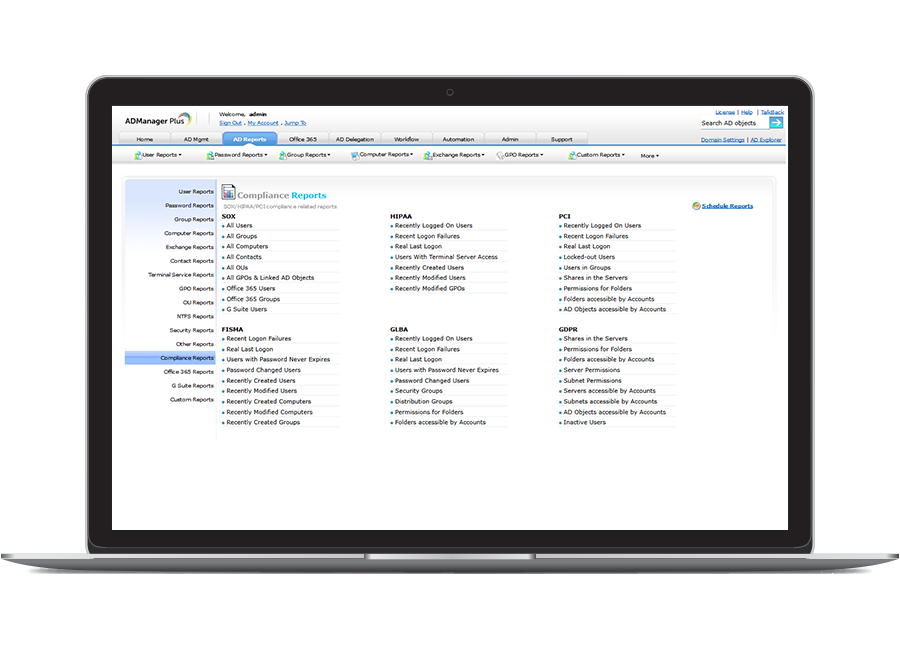The height and width of the screenshot is (650, 900).
Task: Open Custom Reports via its toolbar icon
Action: point(570,155)
